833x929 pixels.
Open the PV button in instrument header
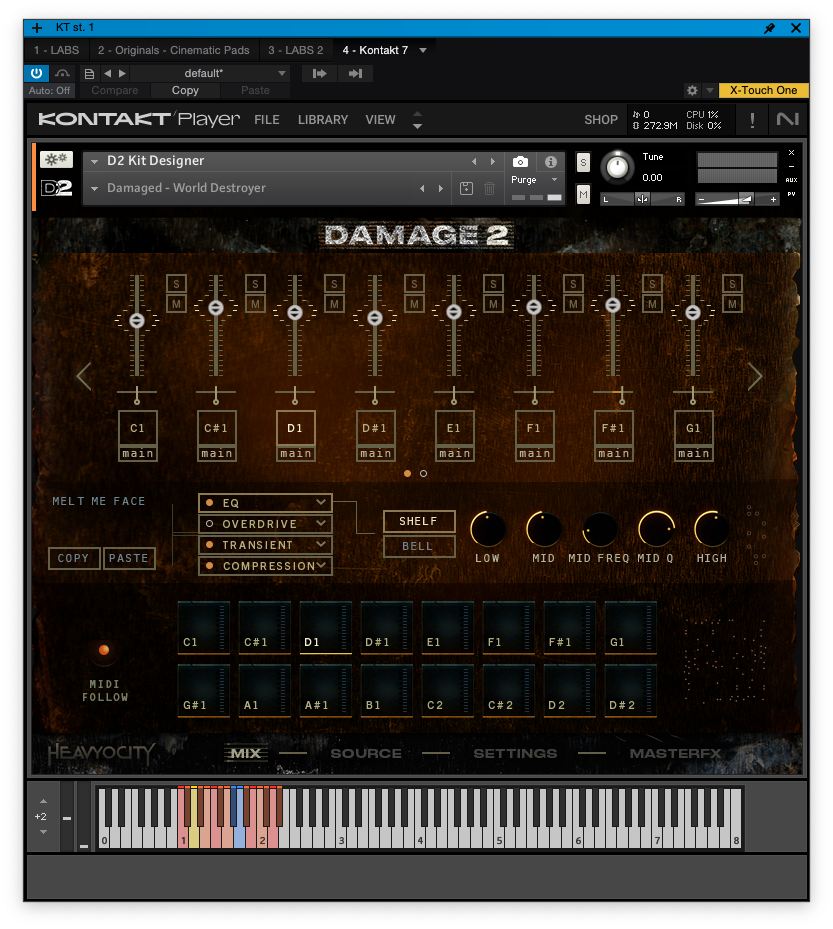pos(791,194)
